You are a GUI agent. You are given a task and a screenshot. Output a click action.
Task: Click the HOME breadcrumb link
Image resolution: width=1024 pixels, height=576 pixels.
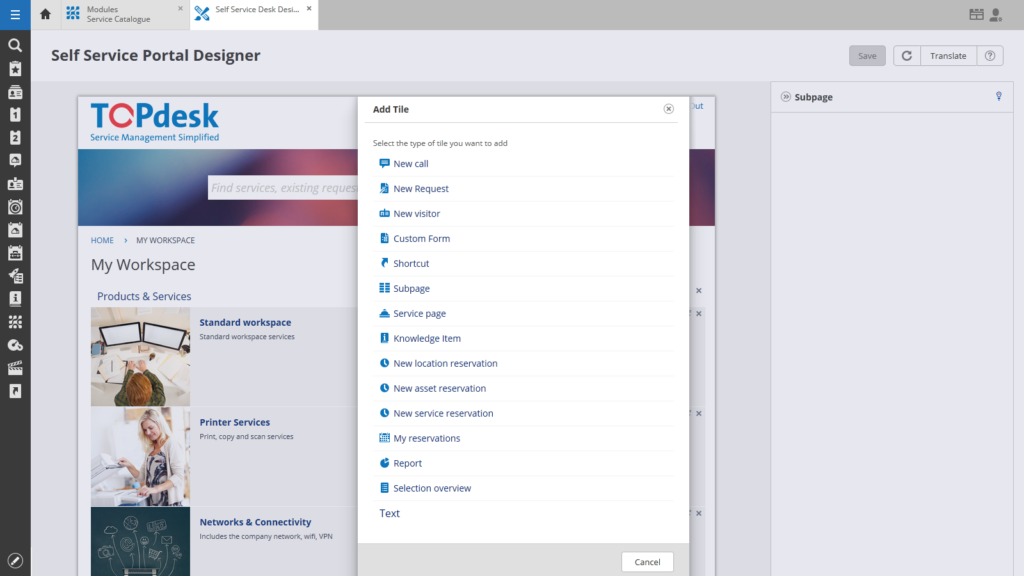click(x=102, y=240)
